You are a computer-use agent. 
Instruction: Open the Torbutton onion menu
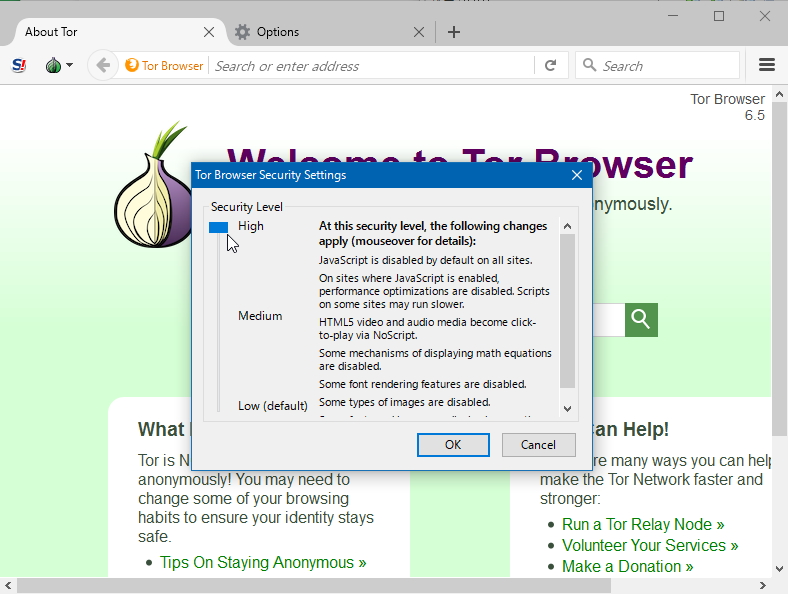[59, 65]
